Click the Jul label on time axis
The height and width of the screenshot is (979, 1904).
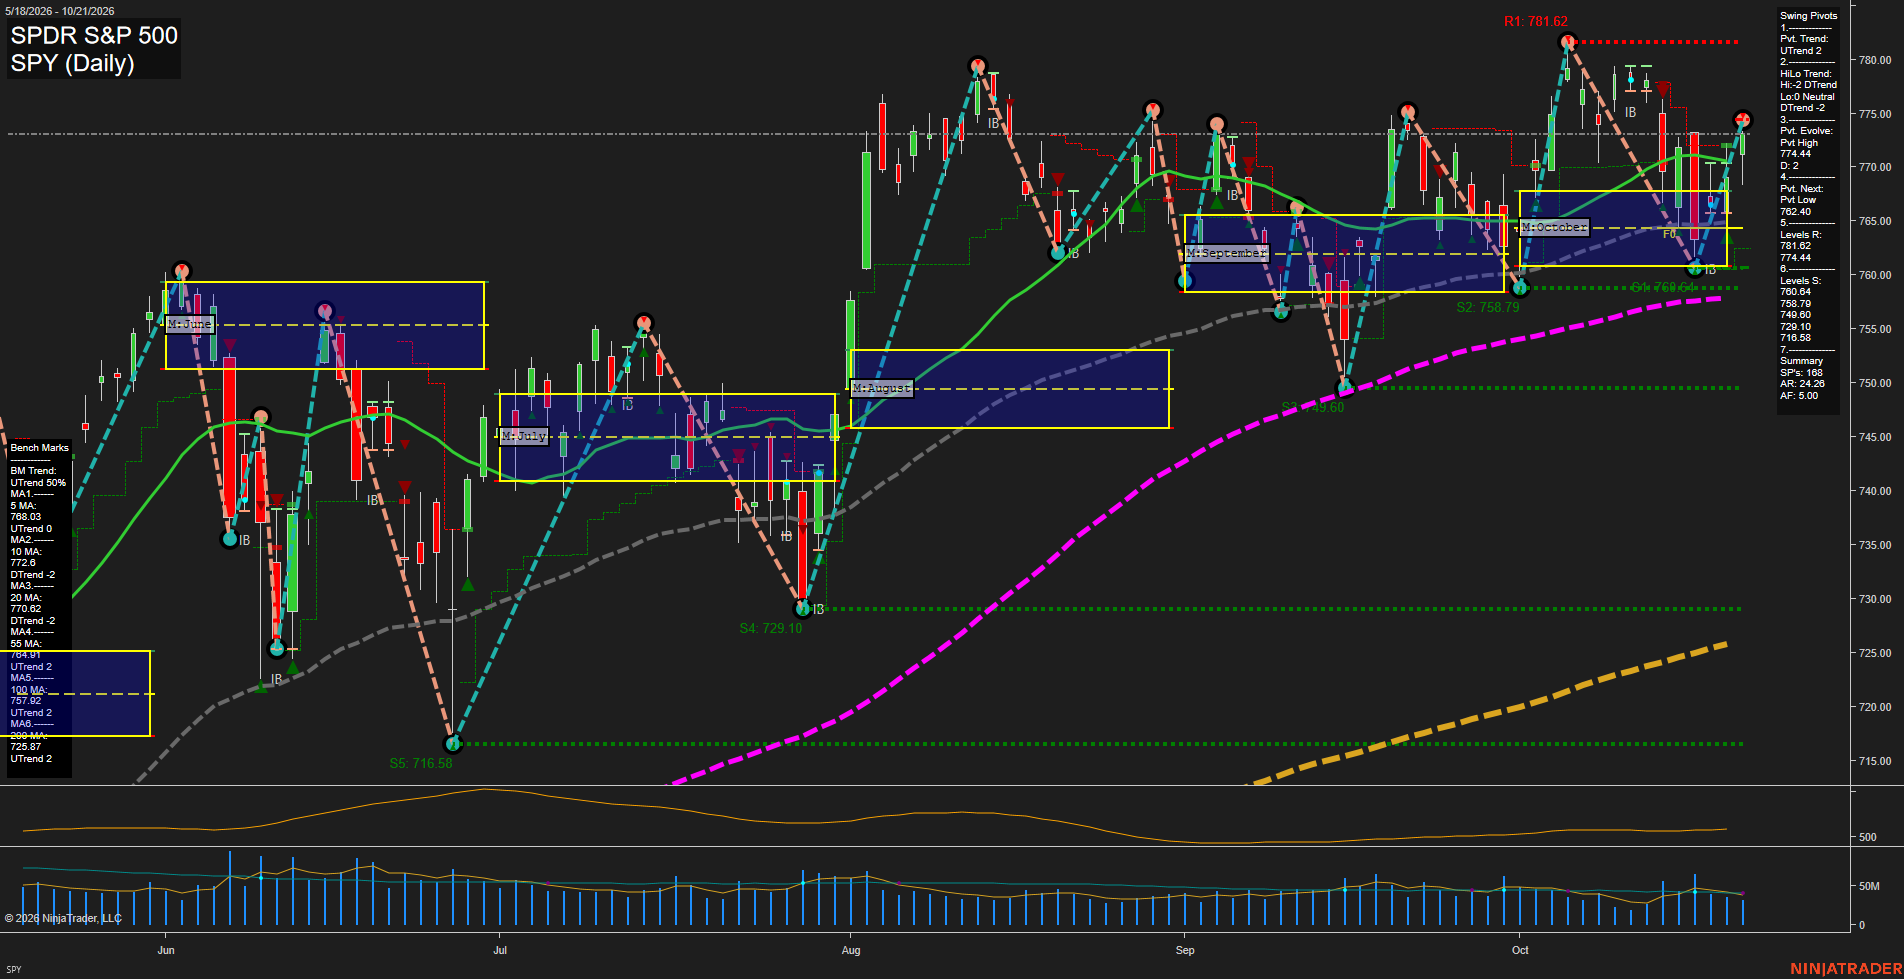500,950
